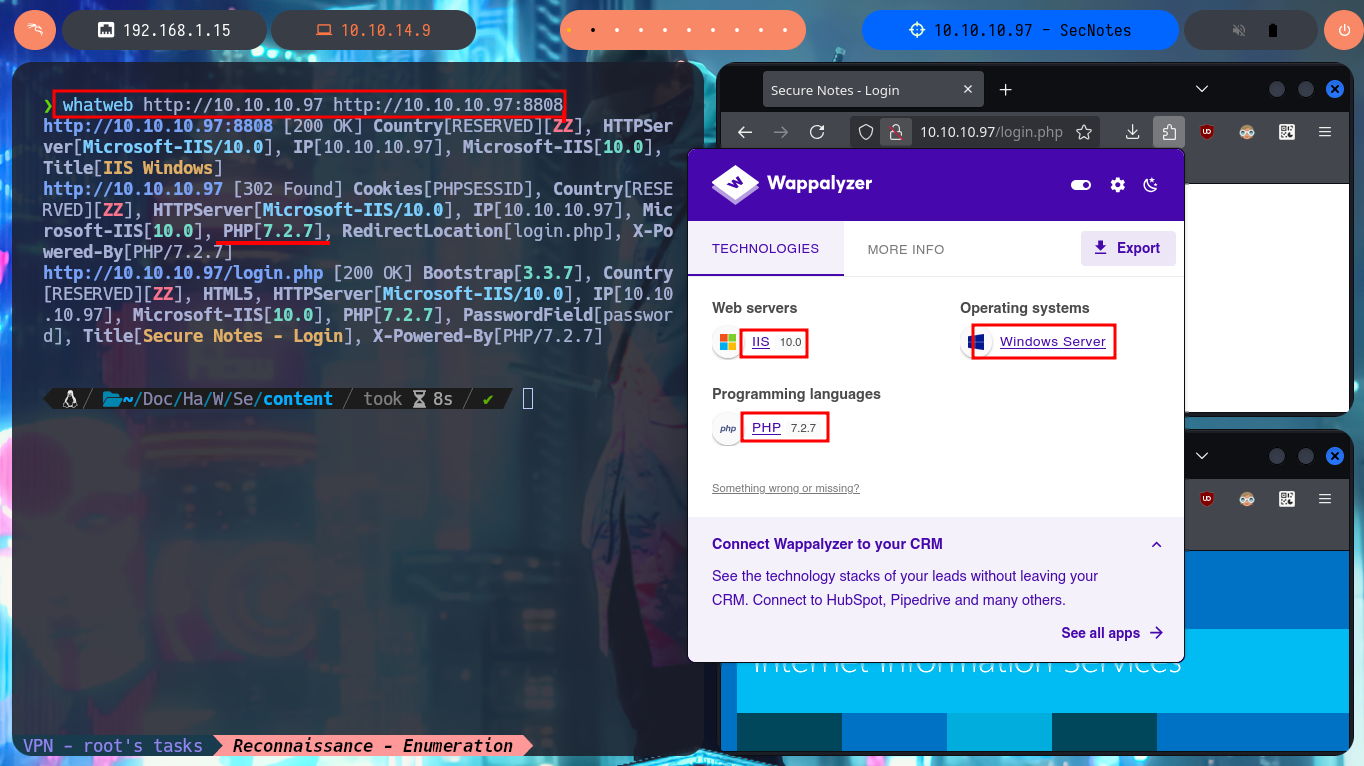Open the hamburger menu in lower IIS window
Image resolution: width=1364 pixels, height=766 pixels.
tap(1325, 498)
